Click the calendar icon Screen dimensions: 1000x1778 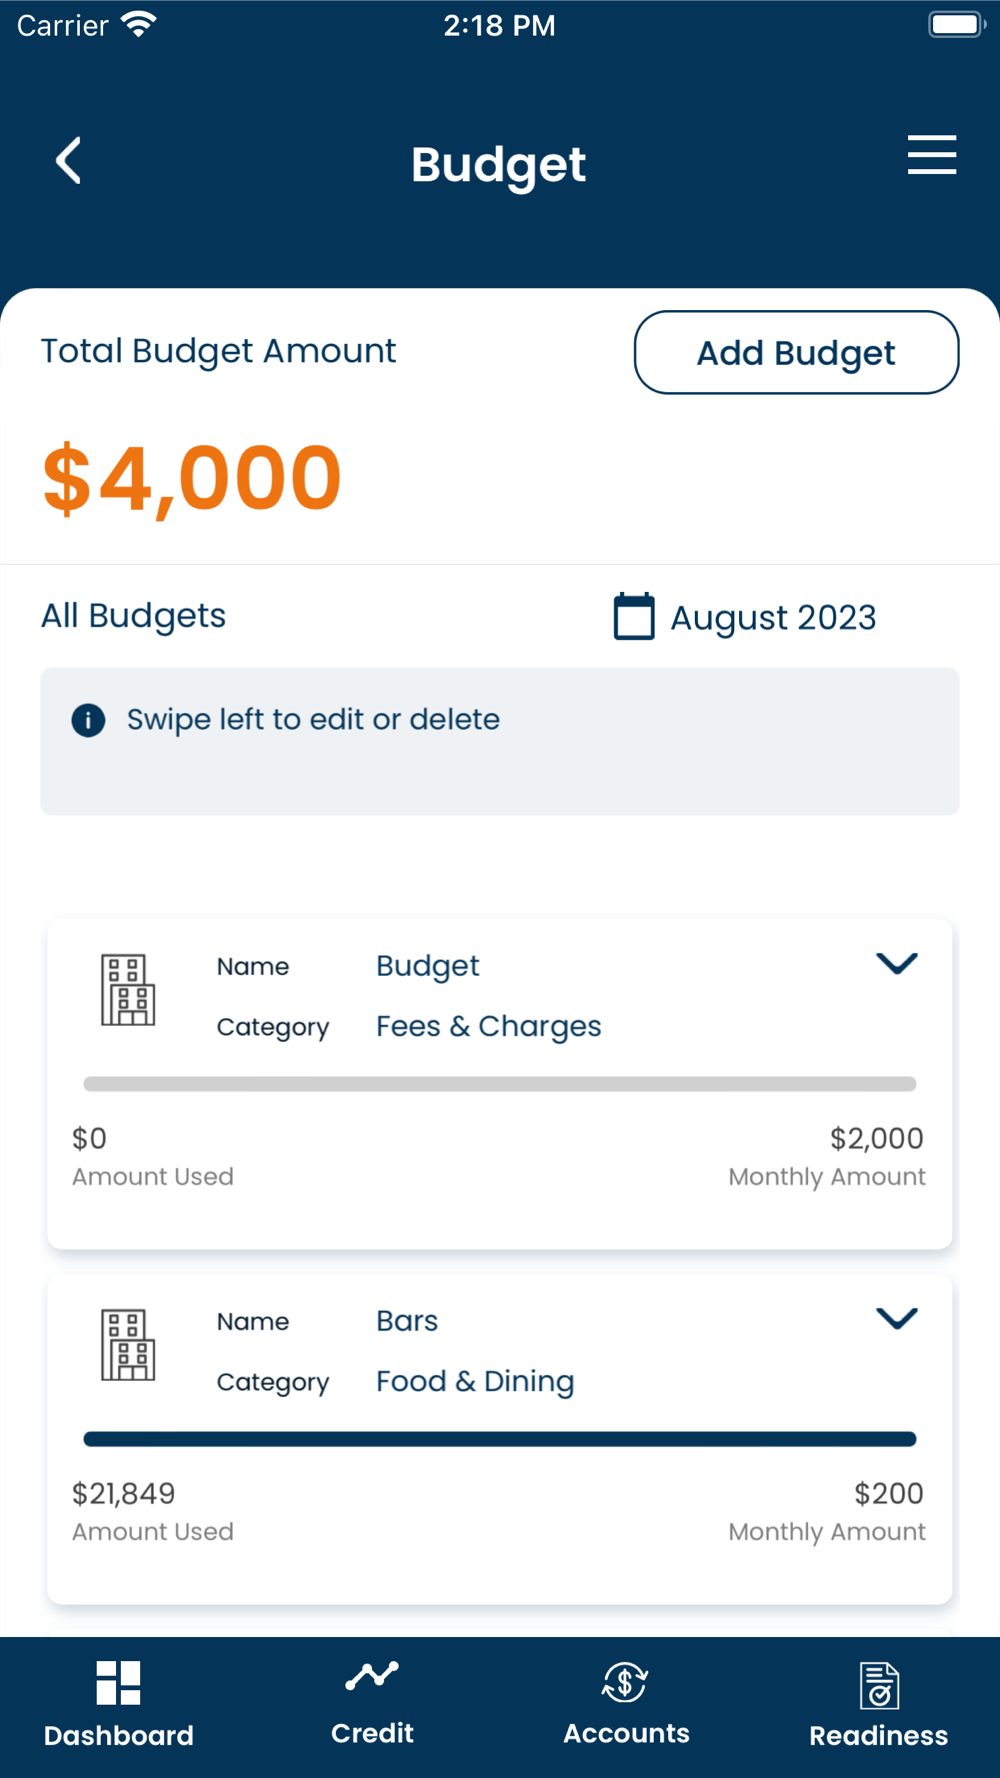[633, 616]
